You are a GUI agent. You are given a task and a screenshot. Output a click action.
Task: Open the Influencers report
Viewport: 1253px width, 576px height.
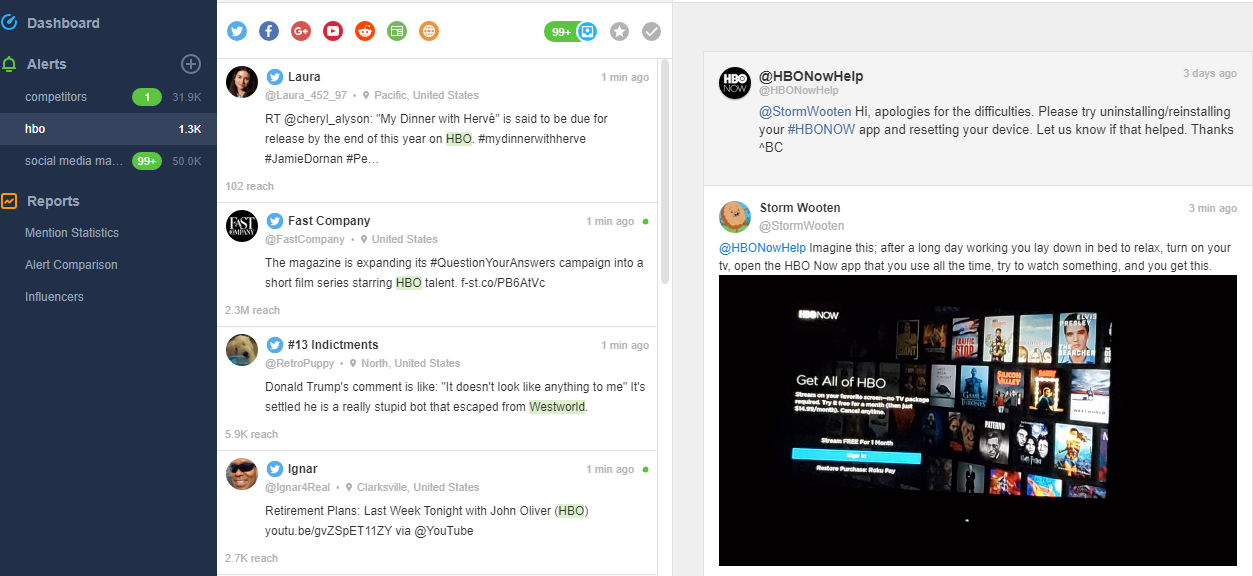(54, 297)
